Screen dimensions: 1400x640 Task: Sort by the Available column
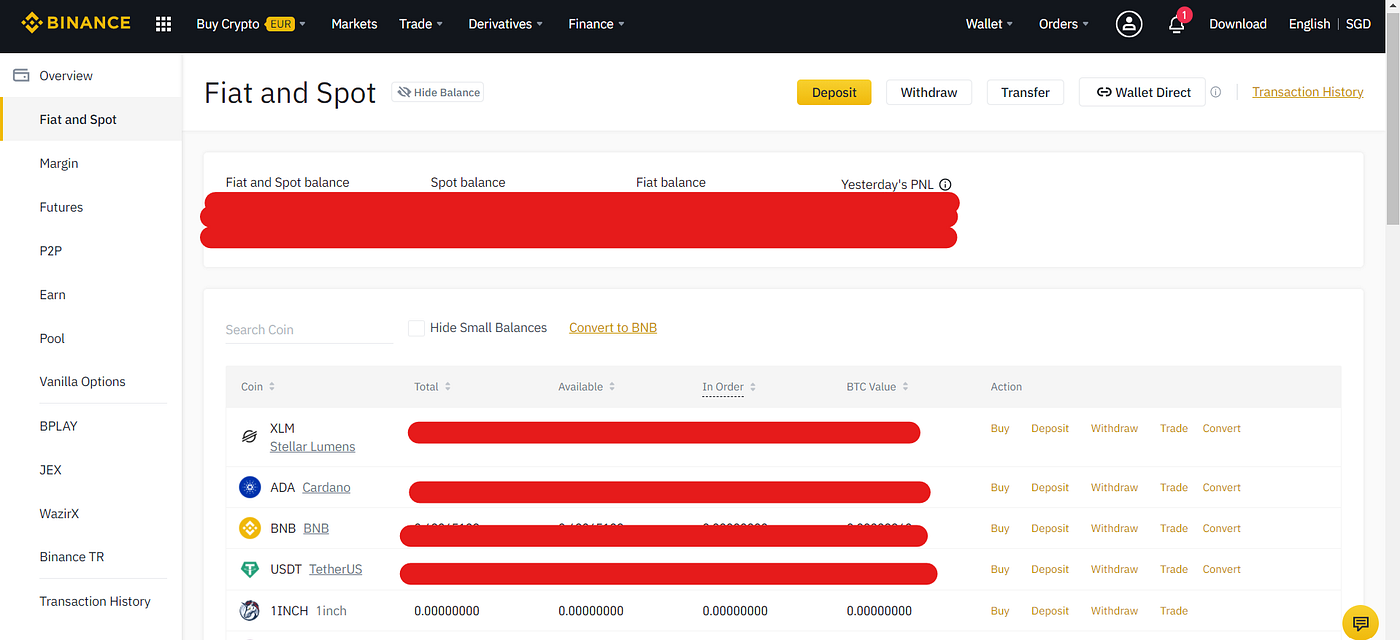(587, 387)
